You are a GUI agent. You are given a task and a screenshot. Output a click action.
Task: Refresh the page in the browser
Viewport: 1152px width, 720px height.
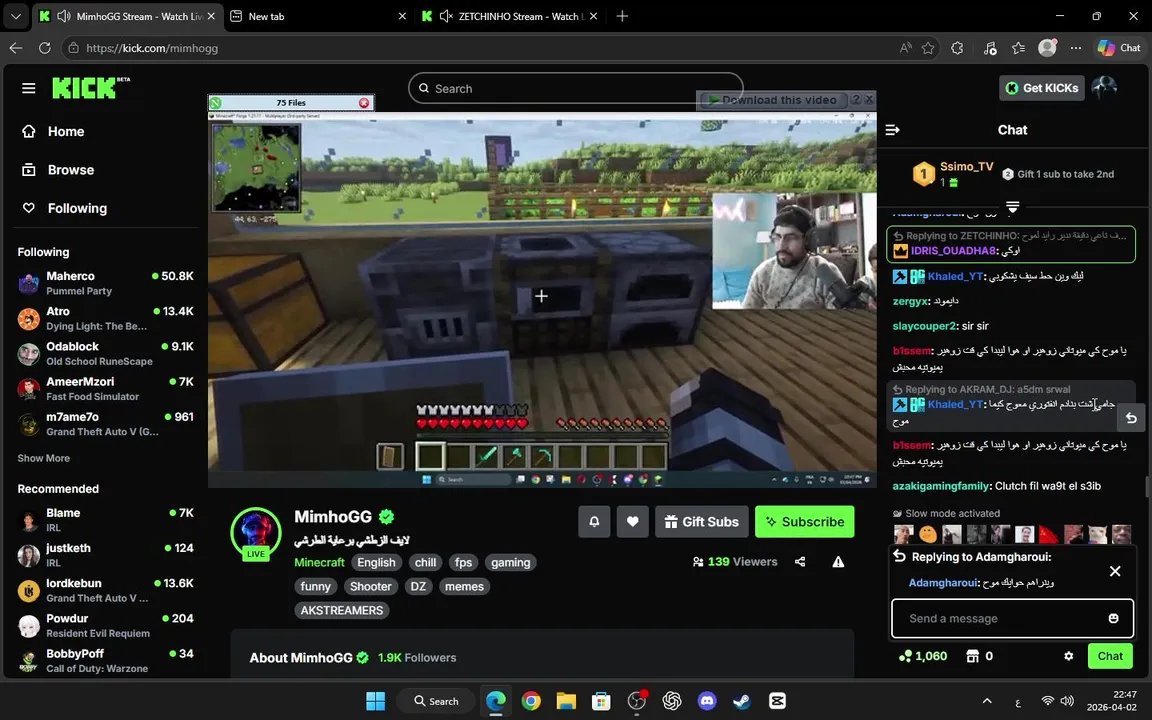click(x=45, y=48)
